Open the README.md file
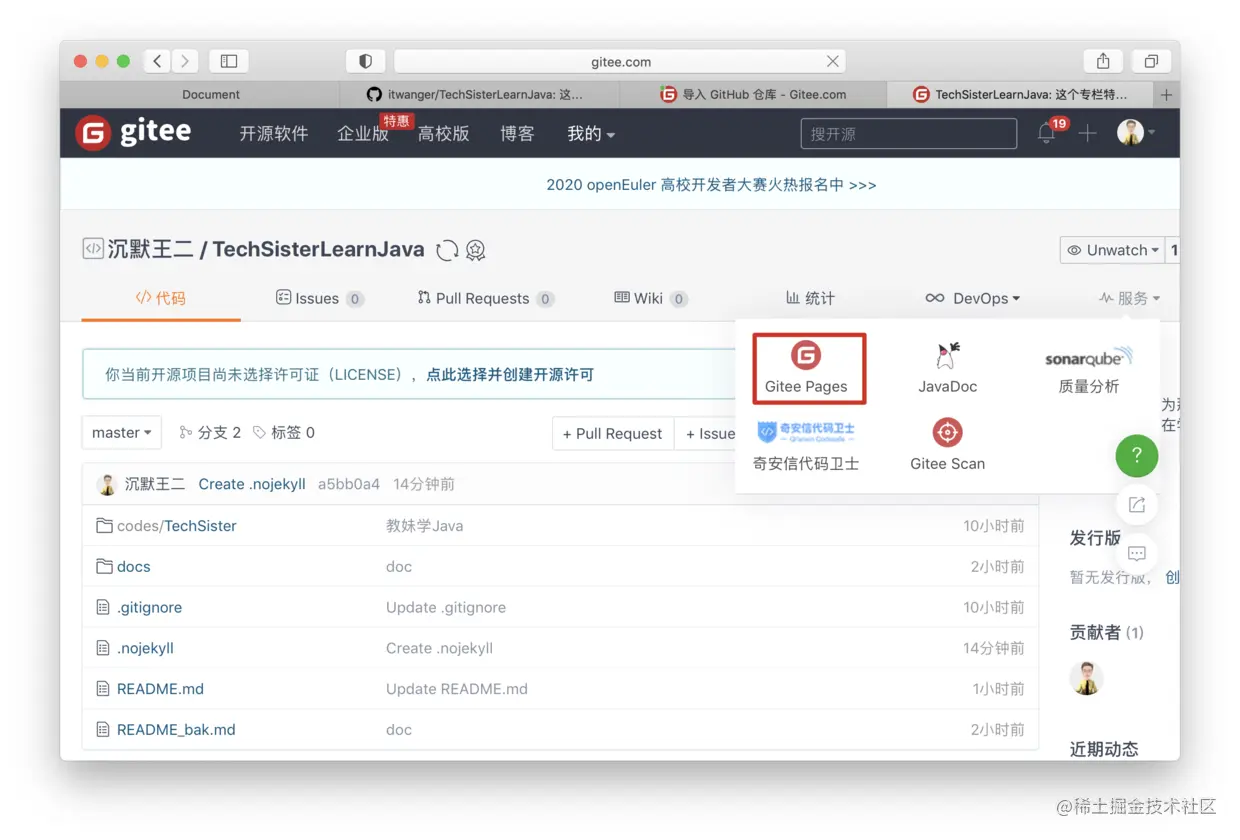Image resolution: width=1240 pixels, height=840 pixels. tap(160, 689)
